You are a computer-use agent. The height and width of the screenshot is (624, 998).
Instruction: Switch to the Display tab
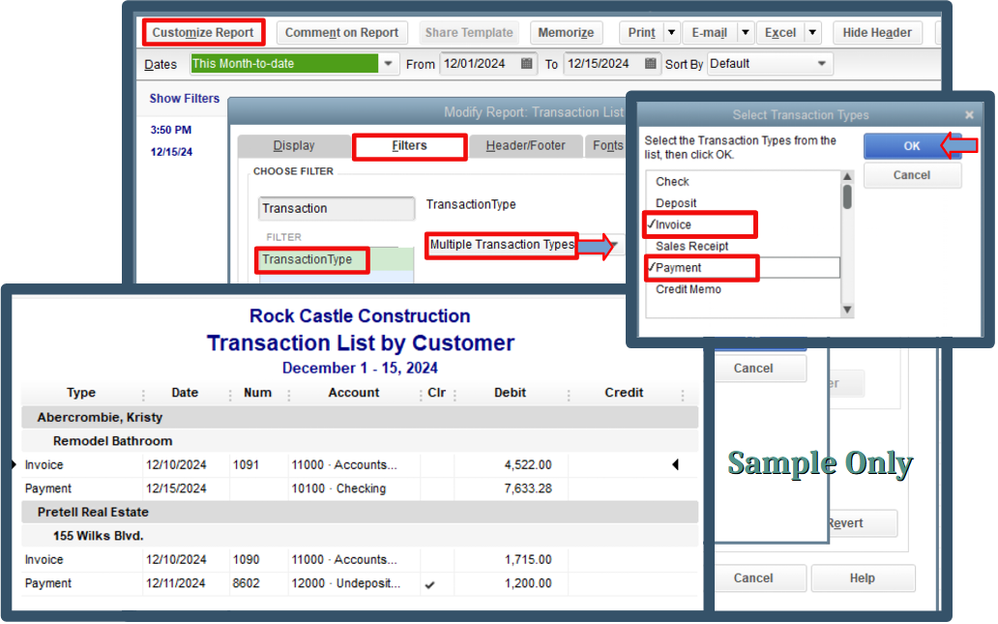(294, 146)
